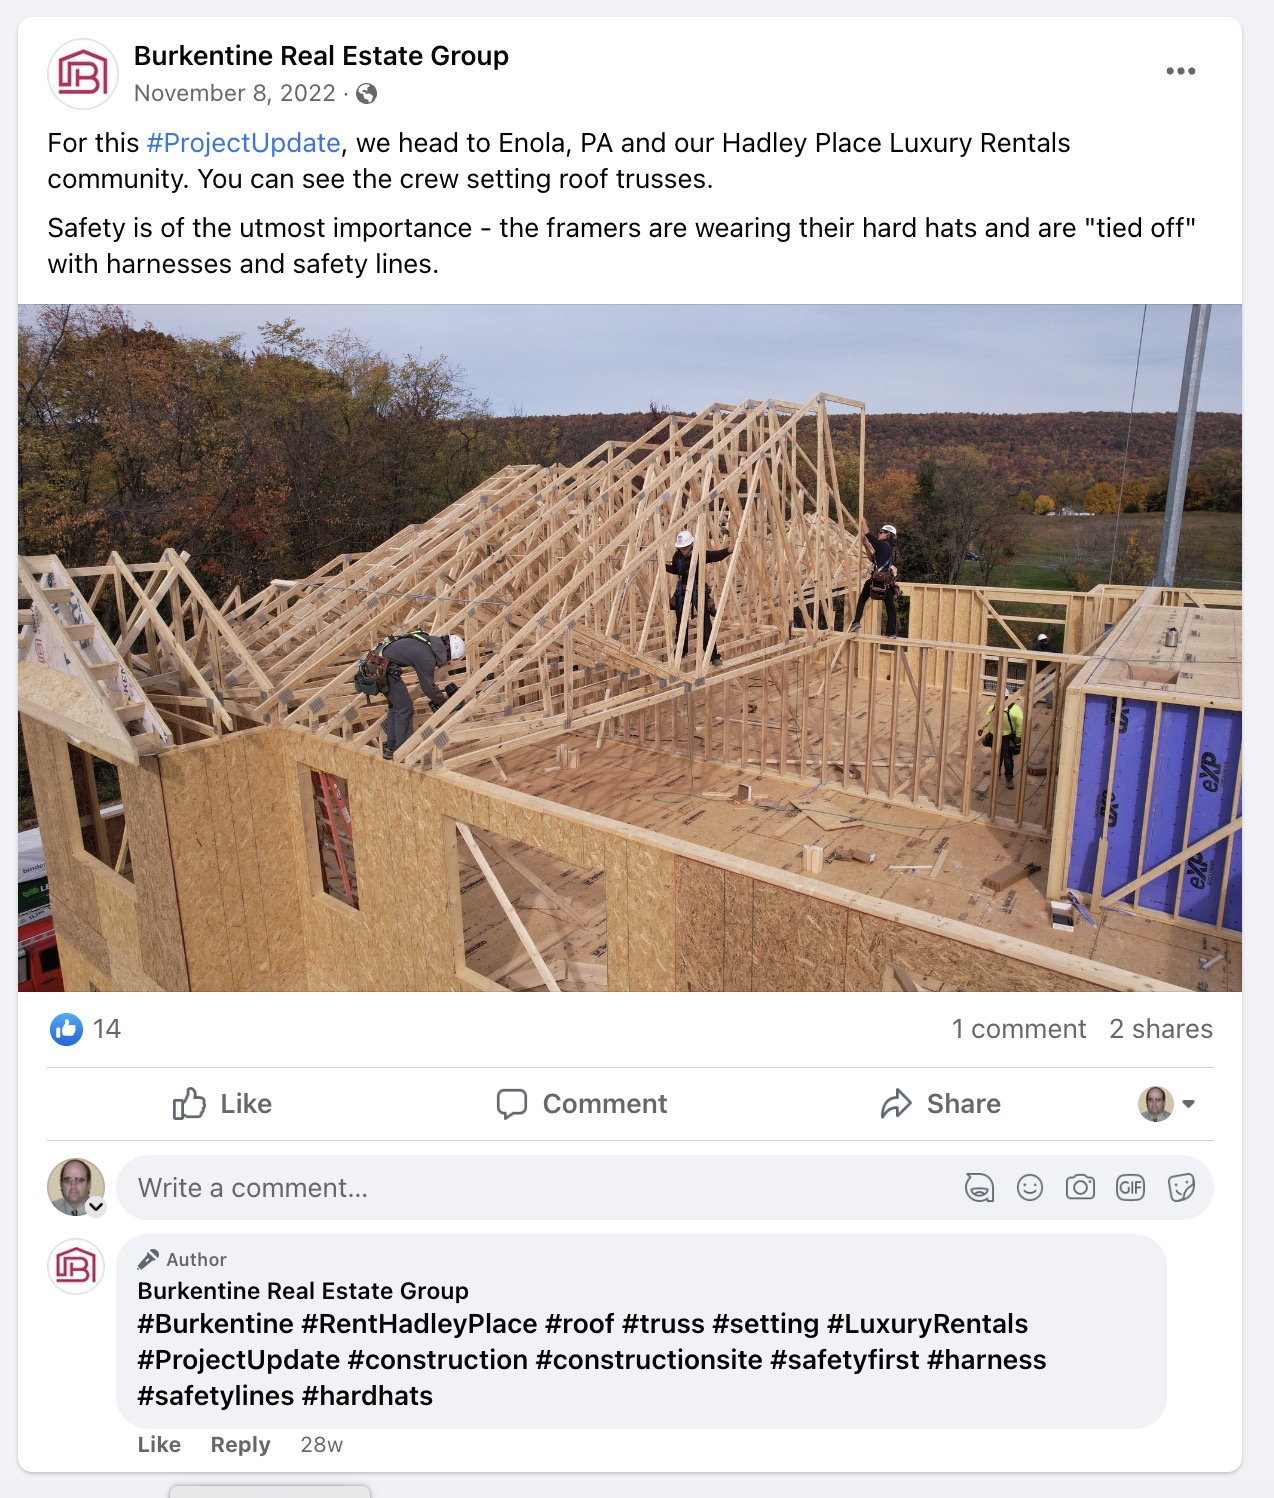Click the Comment action button

tap(582, 1104)
